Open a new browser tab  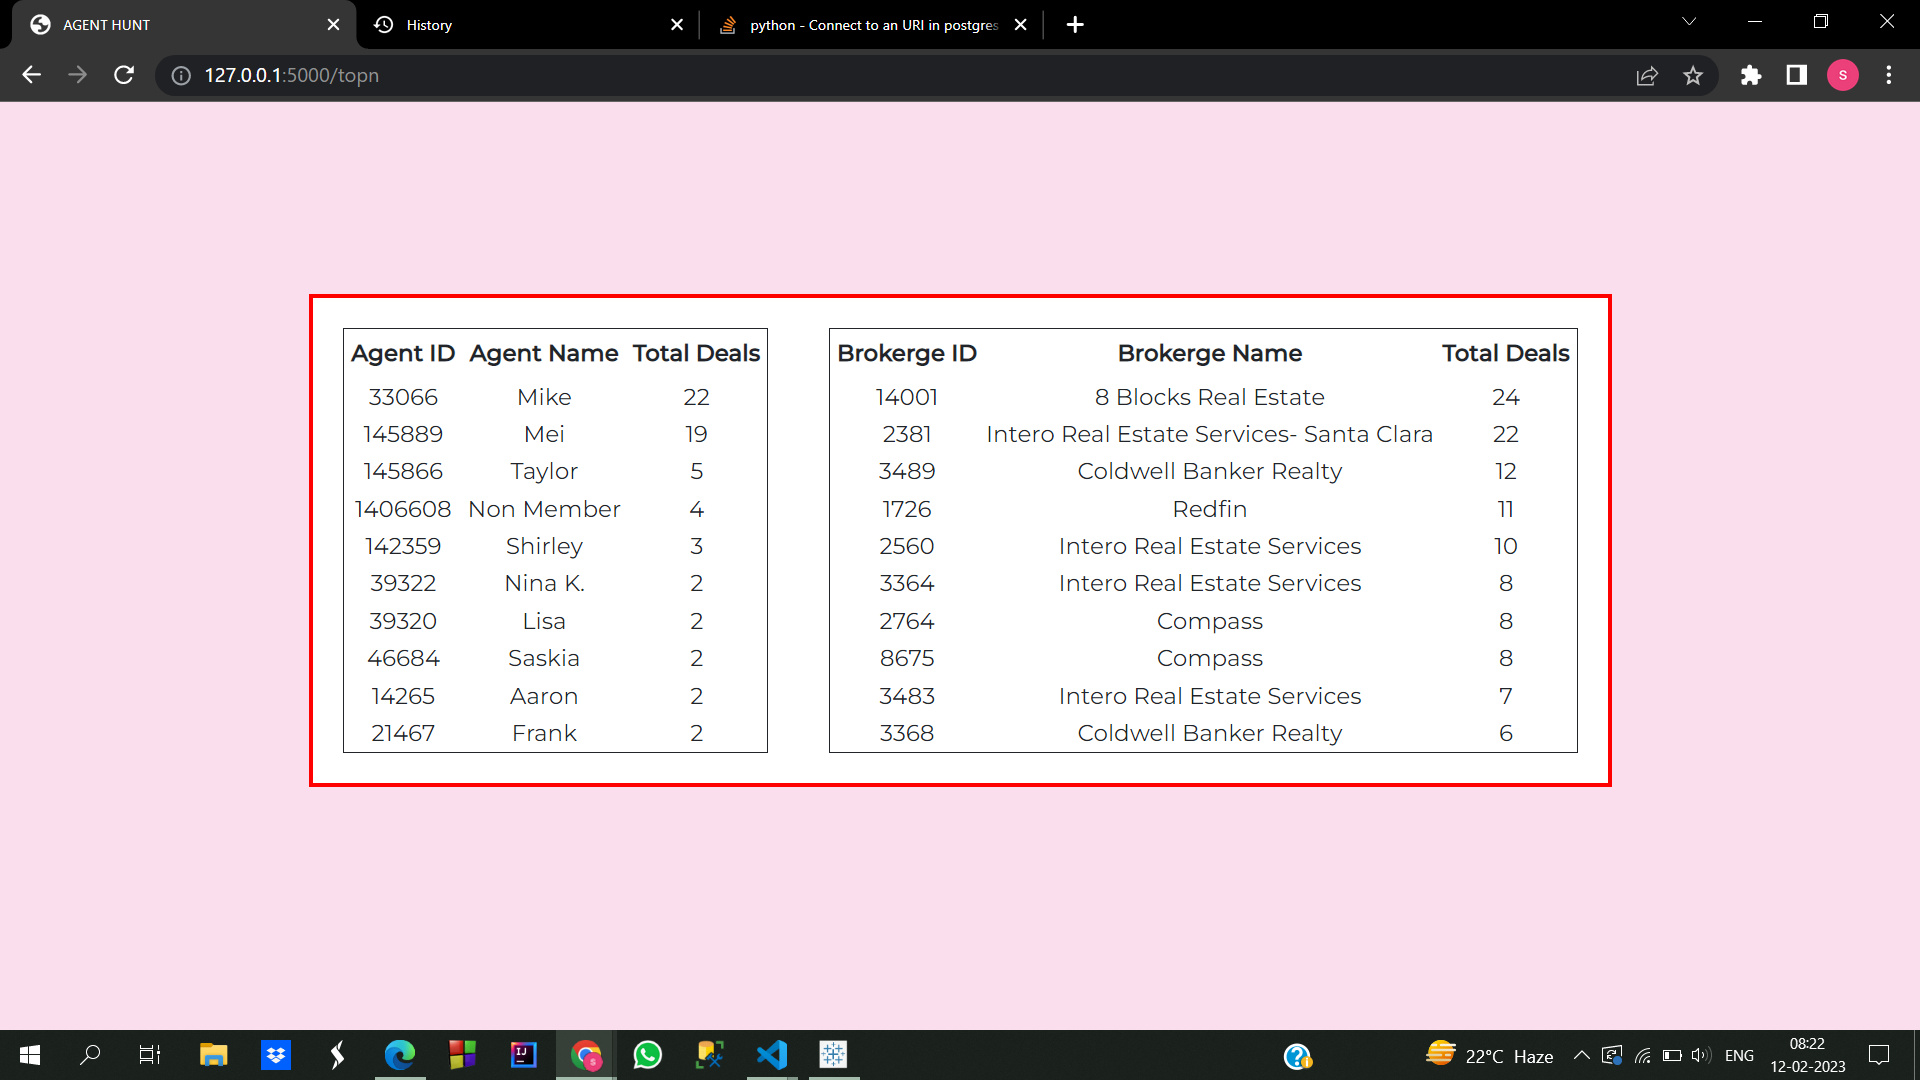pyautogui.click(x=1075, y=24)
